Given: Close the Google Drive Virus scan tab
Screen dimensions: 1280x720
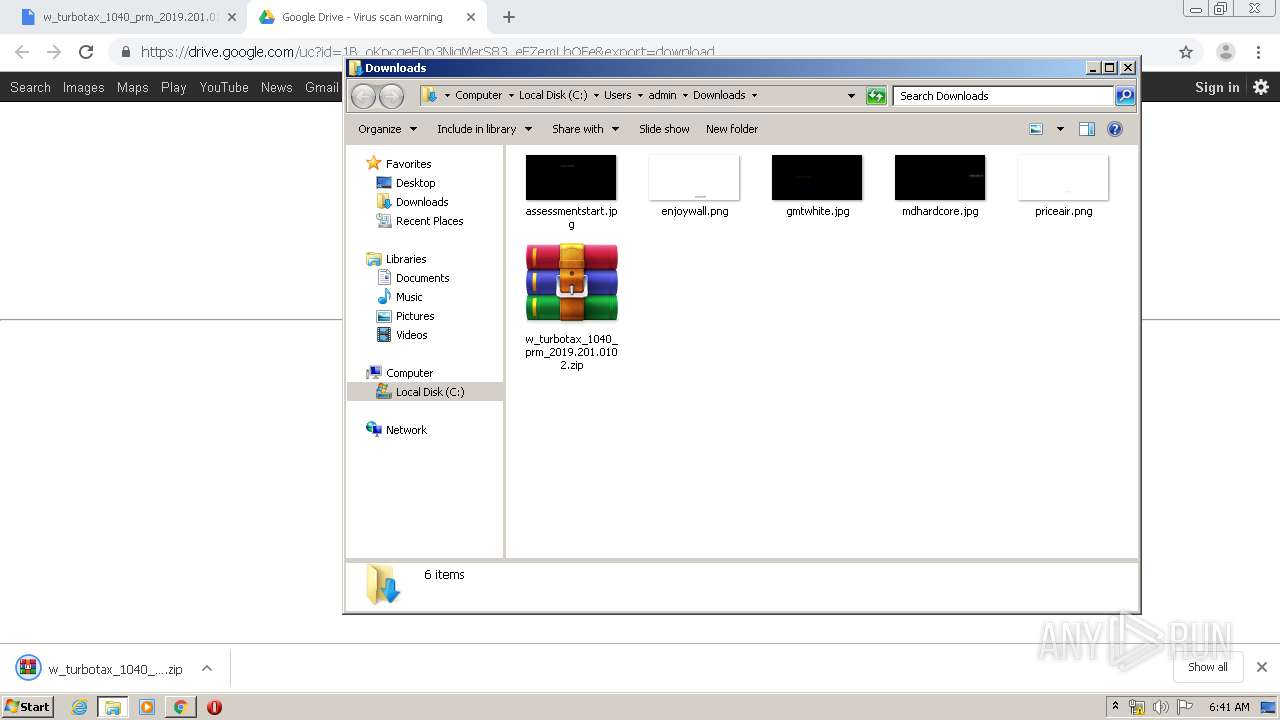Looking at the screenshot, I should coord(471,17).
